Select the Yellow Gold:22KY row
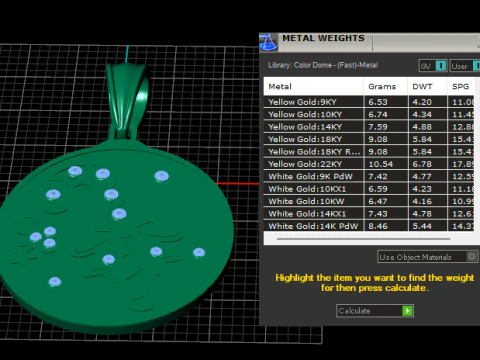The width and height of the screenshot is (480, 360). [369, 164]
